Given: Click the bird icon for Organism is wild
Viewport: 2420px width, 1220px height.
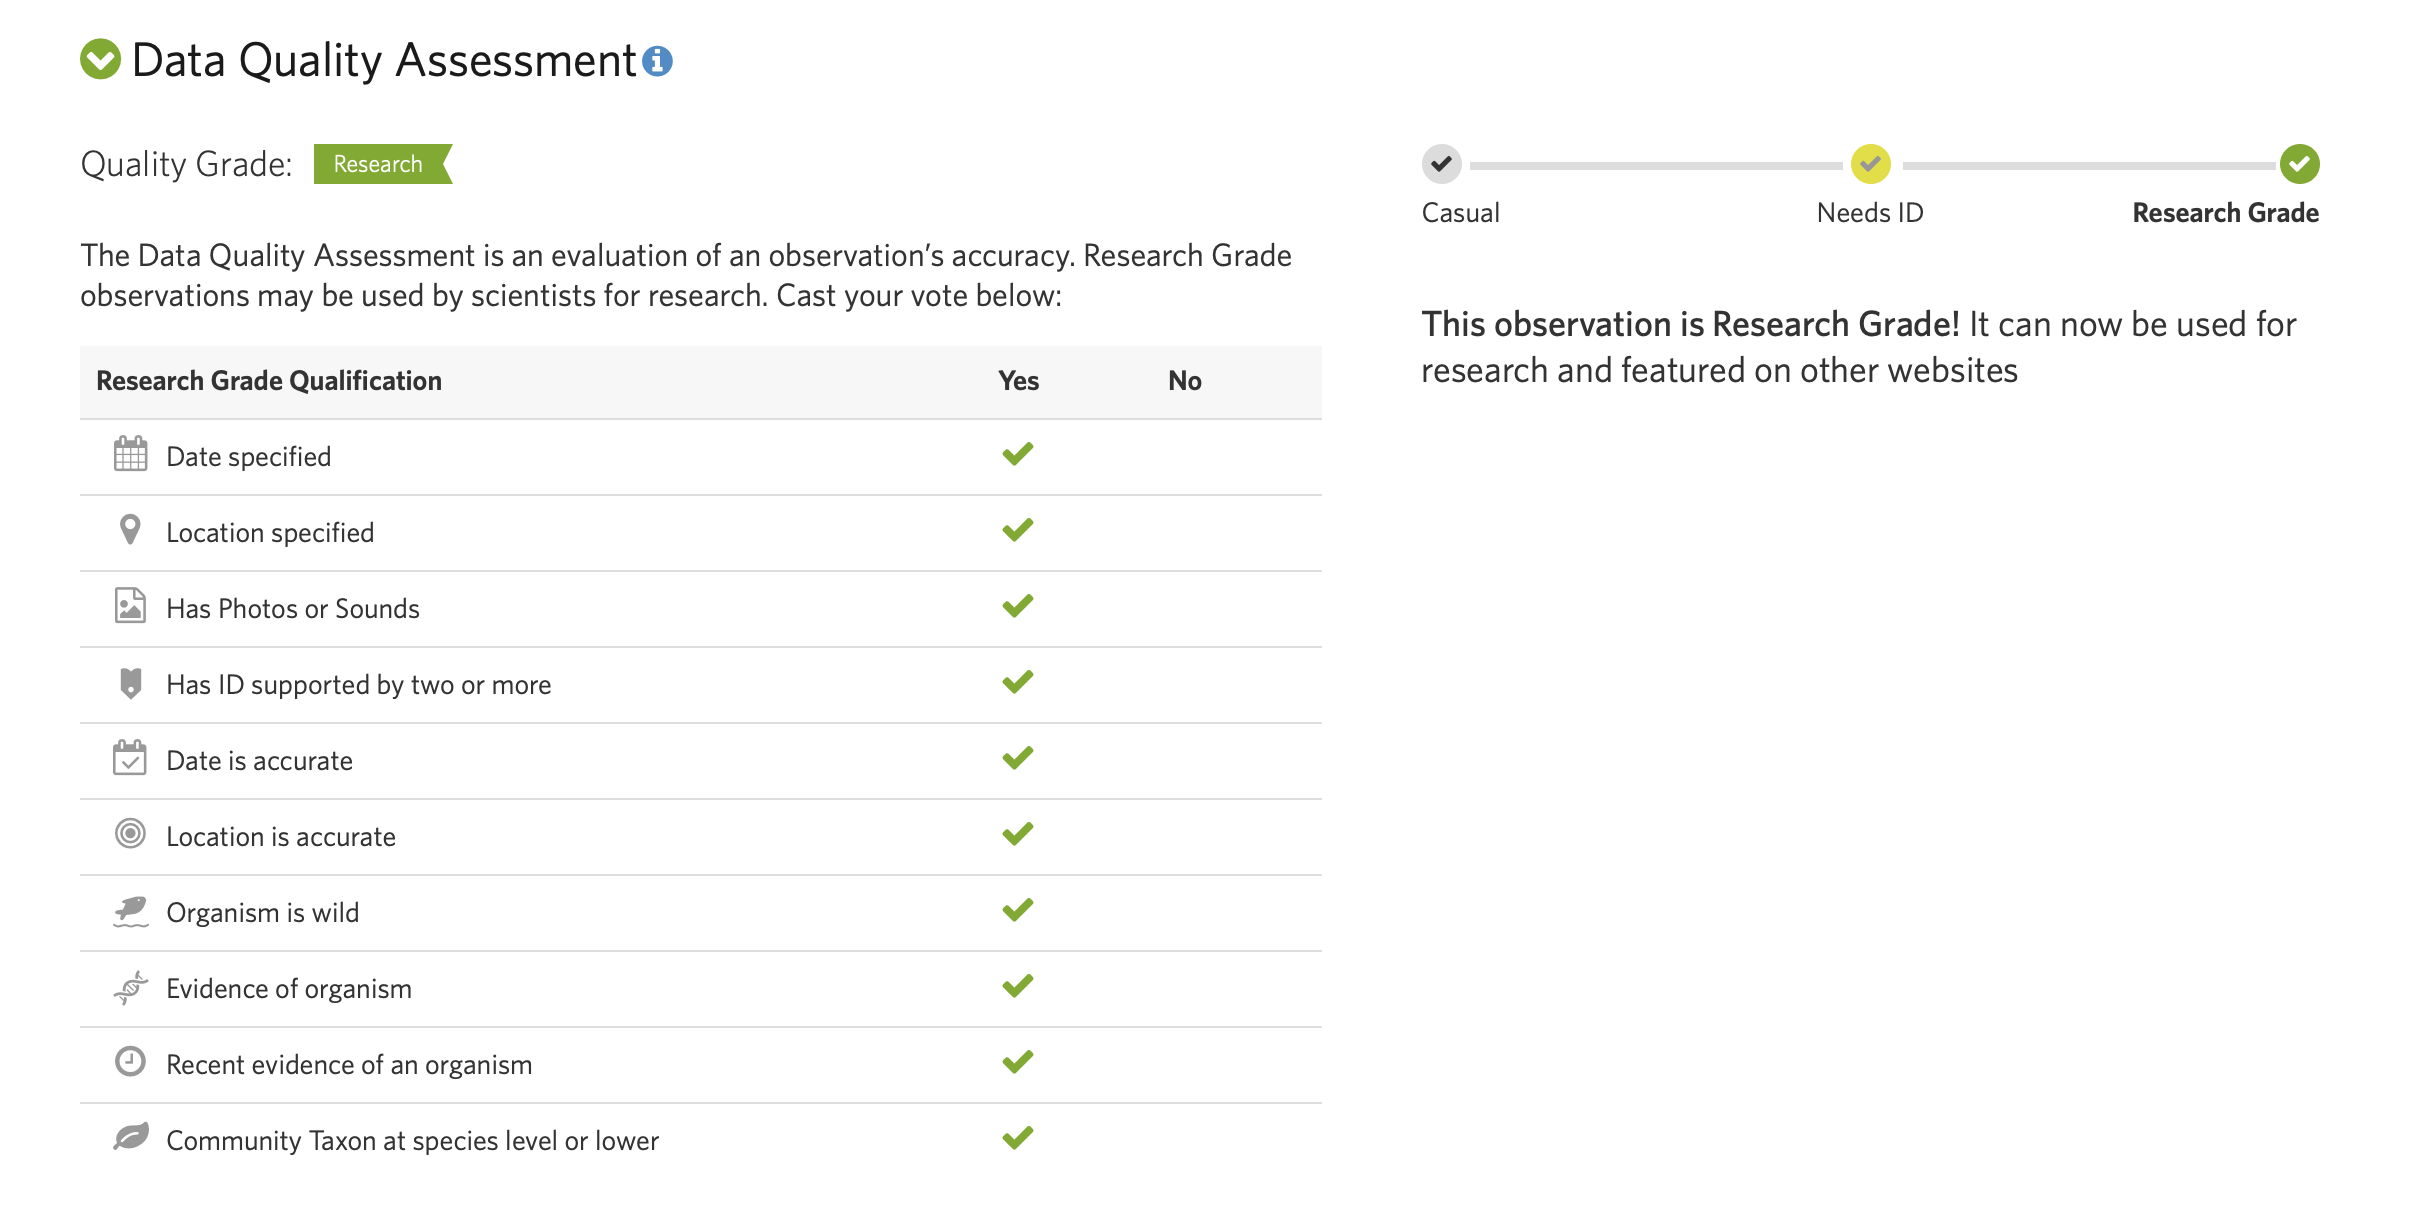Looking at the screenshot, I should [x=130, y=911].
